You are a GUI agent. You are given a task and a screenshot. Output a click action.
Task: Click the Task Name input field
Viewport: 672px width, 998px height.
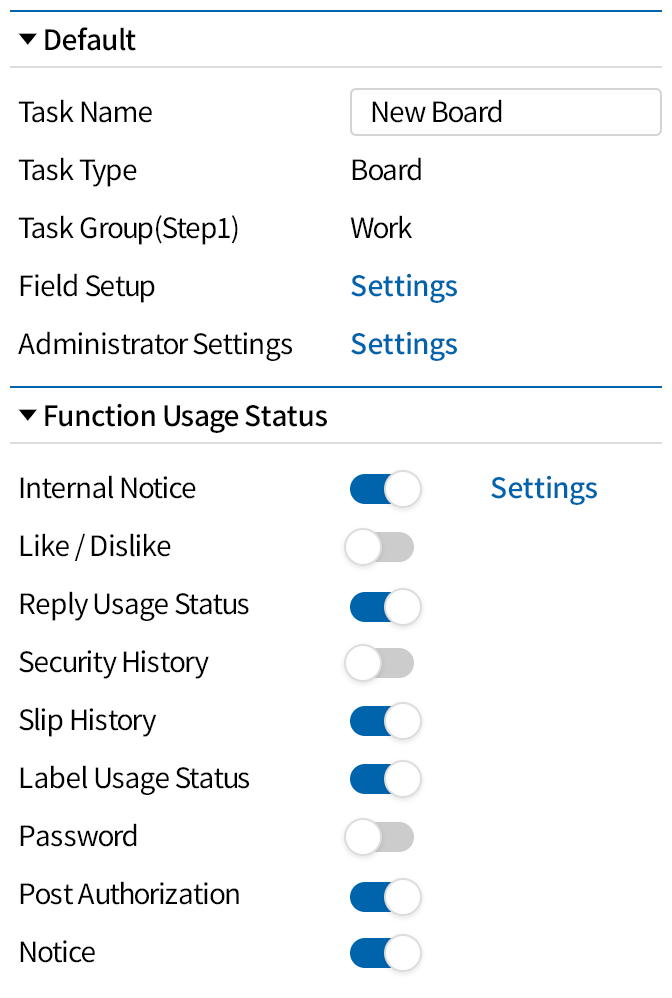click(x=505, y=112)
